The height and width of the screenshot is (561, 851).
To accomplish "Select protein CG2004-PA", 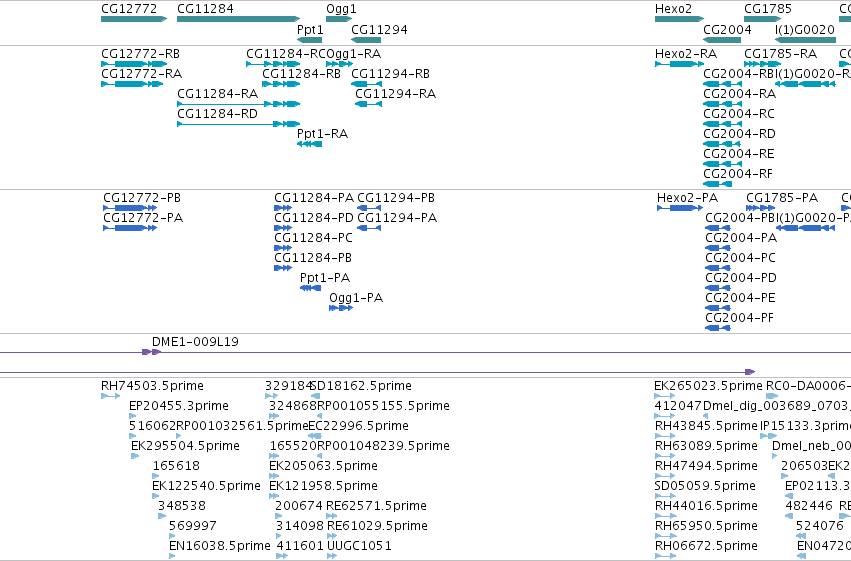I will click(x=718, y=248).
